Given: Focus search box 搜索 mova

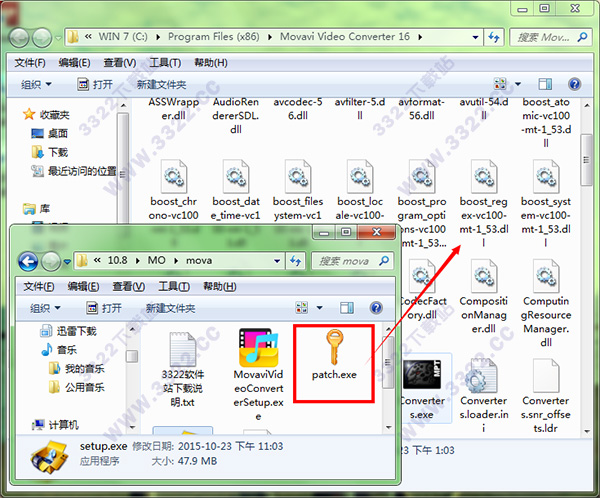Looking at the screenshot, I should (x=351, y=261).
